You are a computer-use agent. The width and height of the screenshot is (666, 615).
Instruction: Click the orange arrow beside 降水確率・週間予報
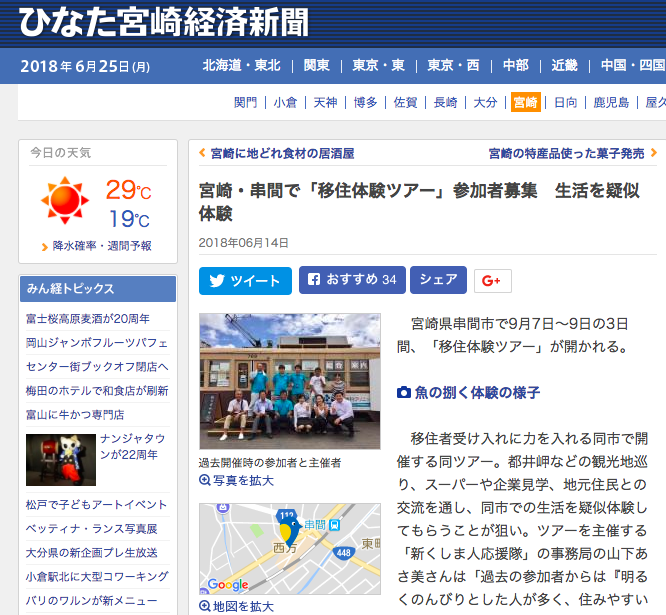[x=45, y=247]
